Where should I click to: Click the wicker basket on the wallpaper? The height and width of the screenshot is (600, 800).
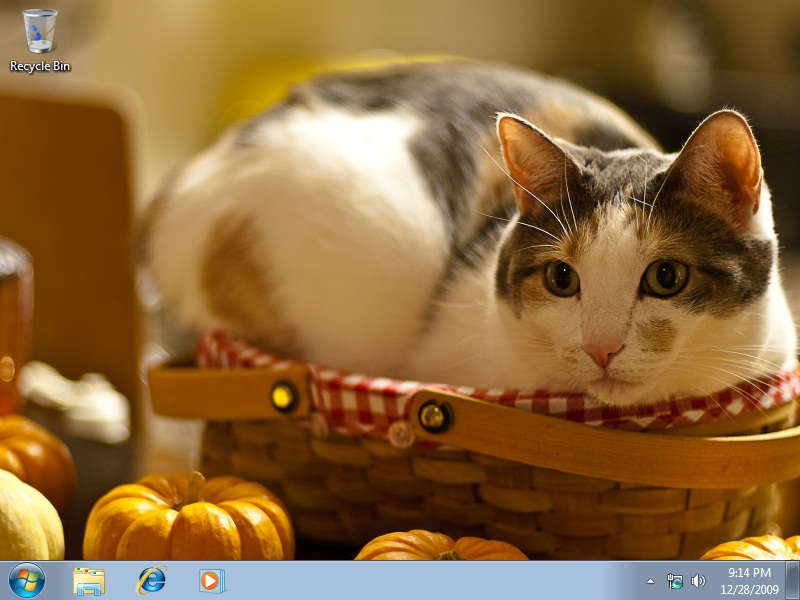click(x=480, y=490)
